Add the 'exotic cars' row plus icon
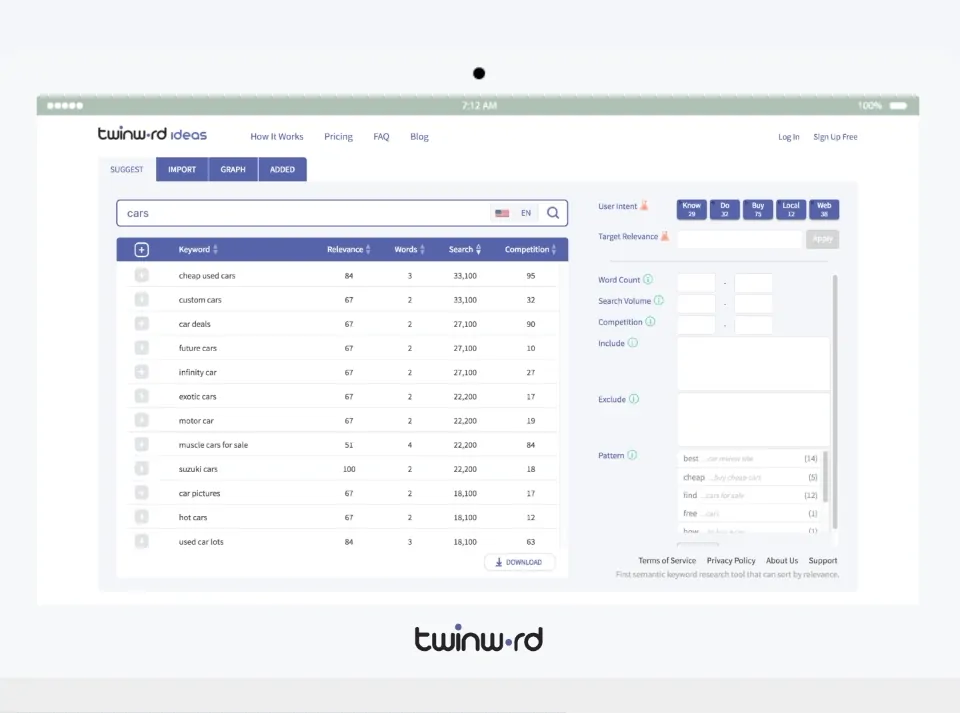 click(141, 397)
